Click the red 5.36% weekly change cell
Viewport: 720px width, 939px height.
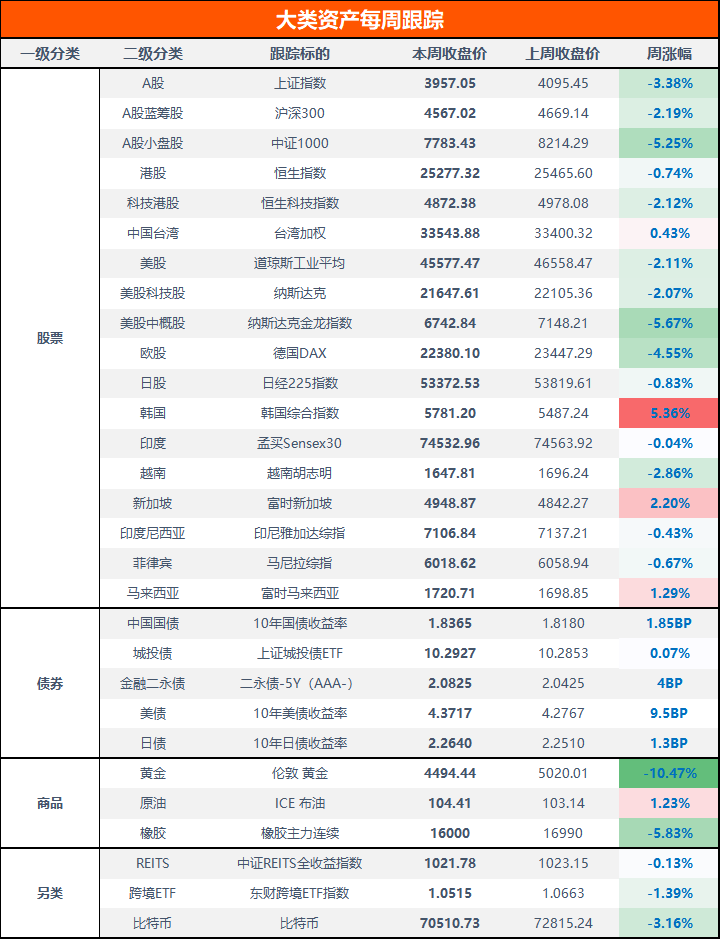pos(669,413)
